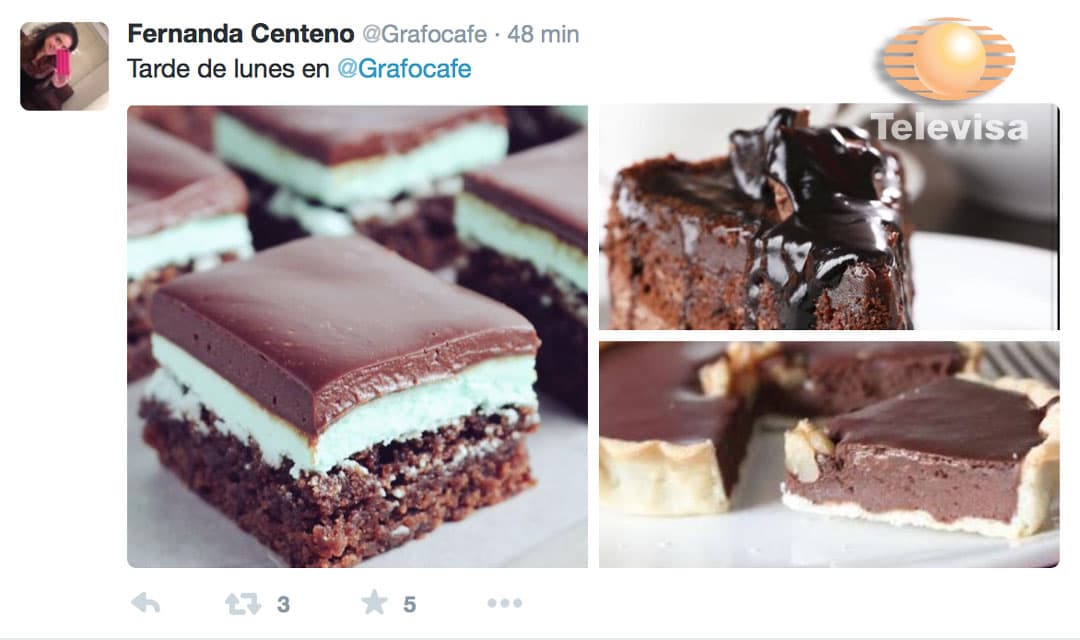Open Fernanda Centeno's profile avatar
Viewport: 1080px width, 640px height.
point(64,66)
